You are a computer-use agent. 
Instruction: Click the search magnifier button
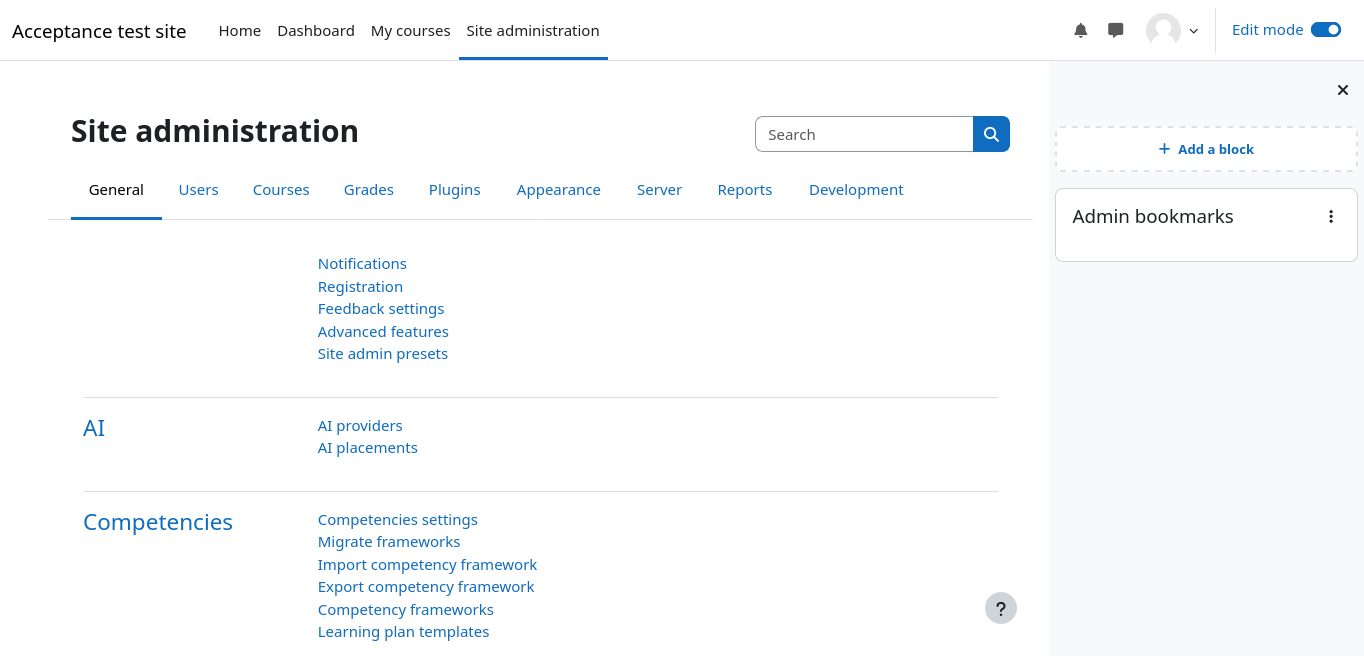[991, 134]
